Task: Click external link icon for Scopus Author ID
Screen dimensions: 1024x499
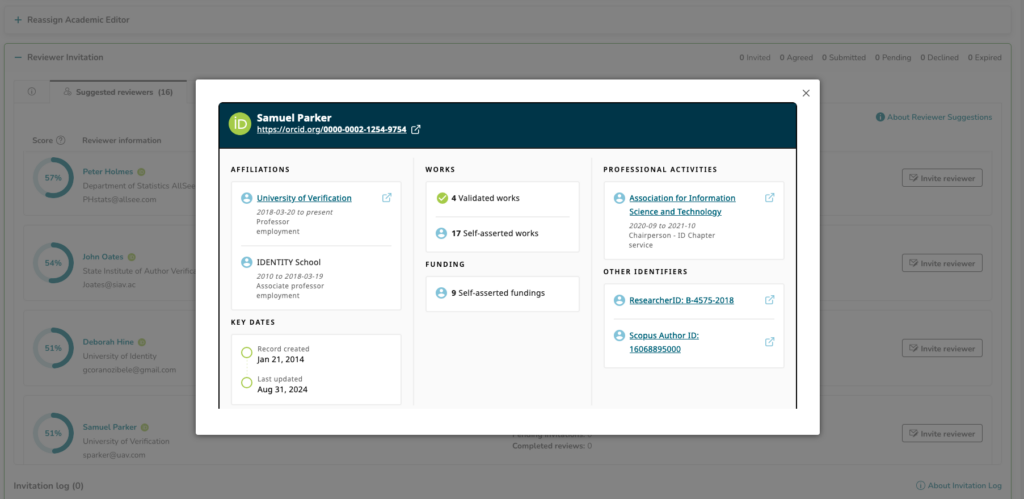Action: click(770, 342)
